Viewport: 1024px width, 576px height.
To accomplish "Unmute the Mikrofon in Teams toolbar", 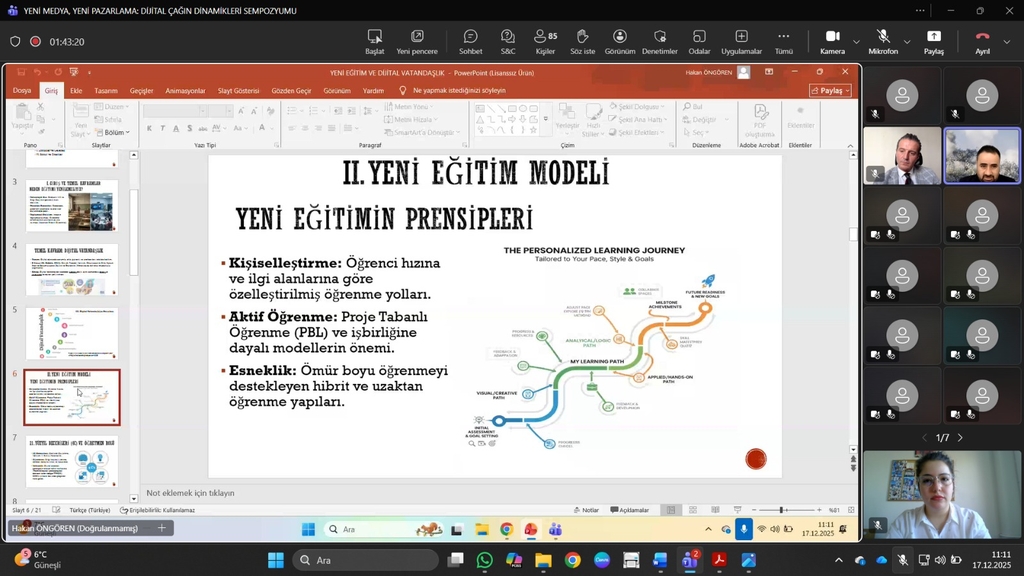I will (x=882, y=41).
